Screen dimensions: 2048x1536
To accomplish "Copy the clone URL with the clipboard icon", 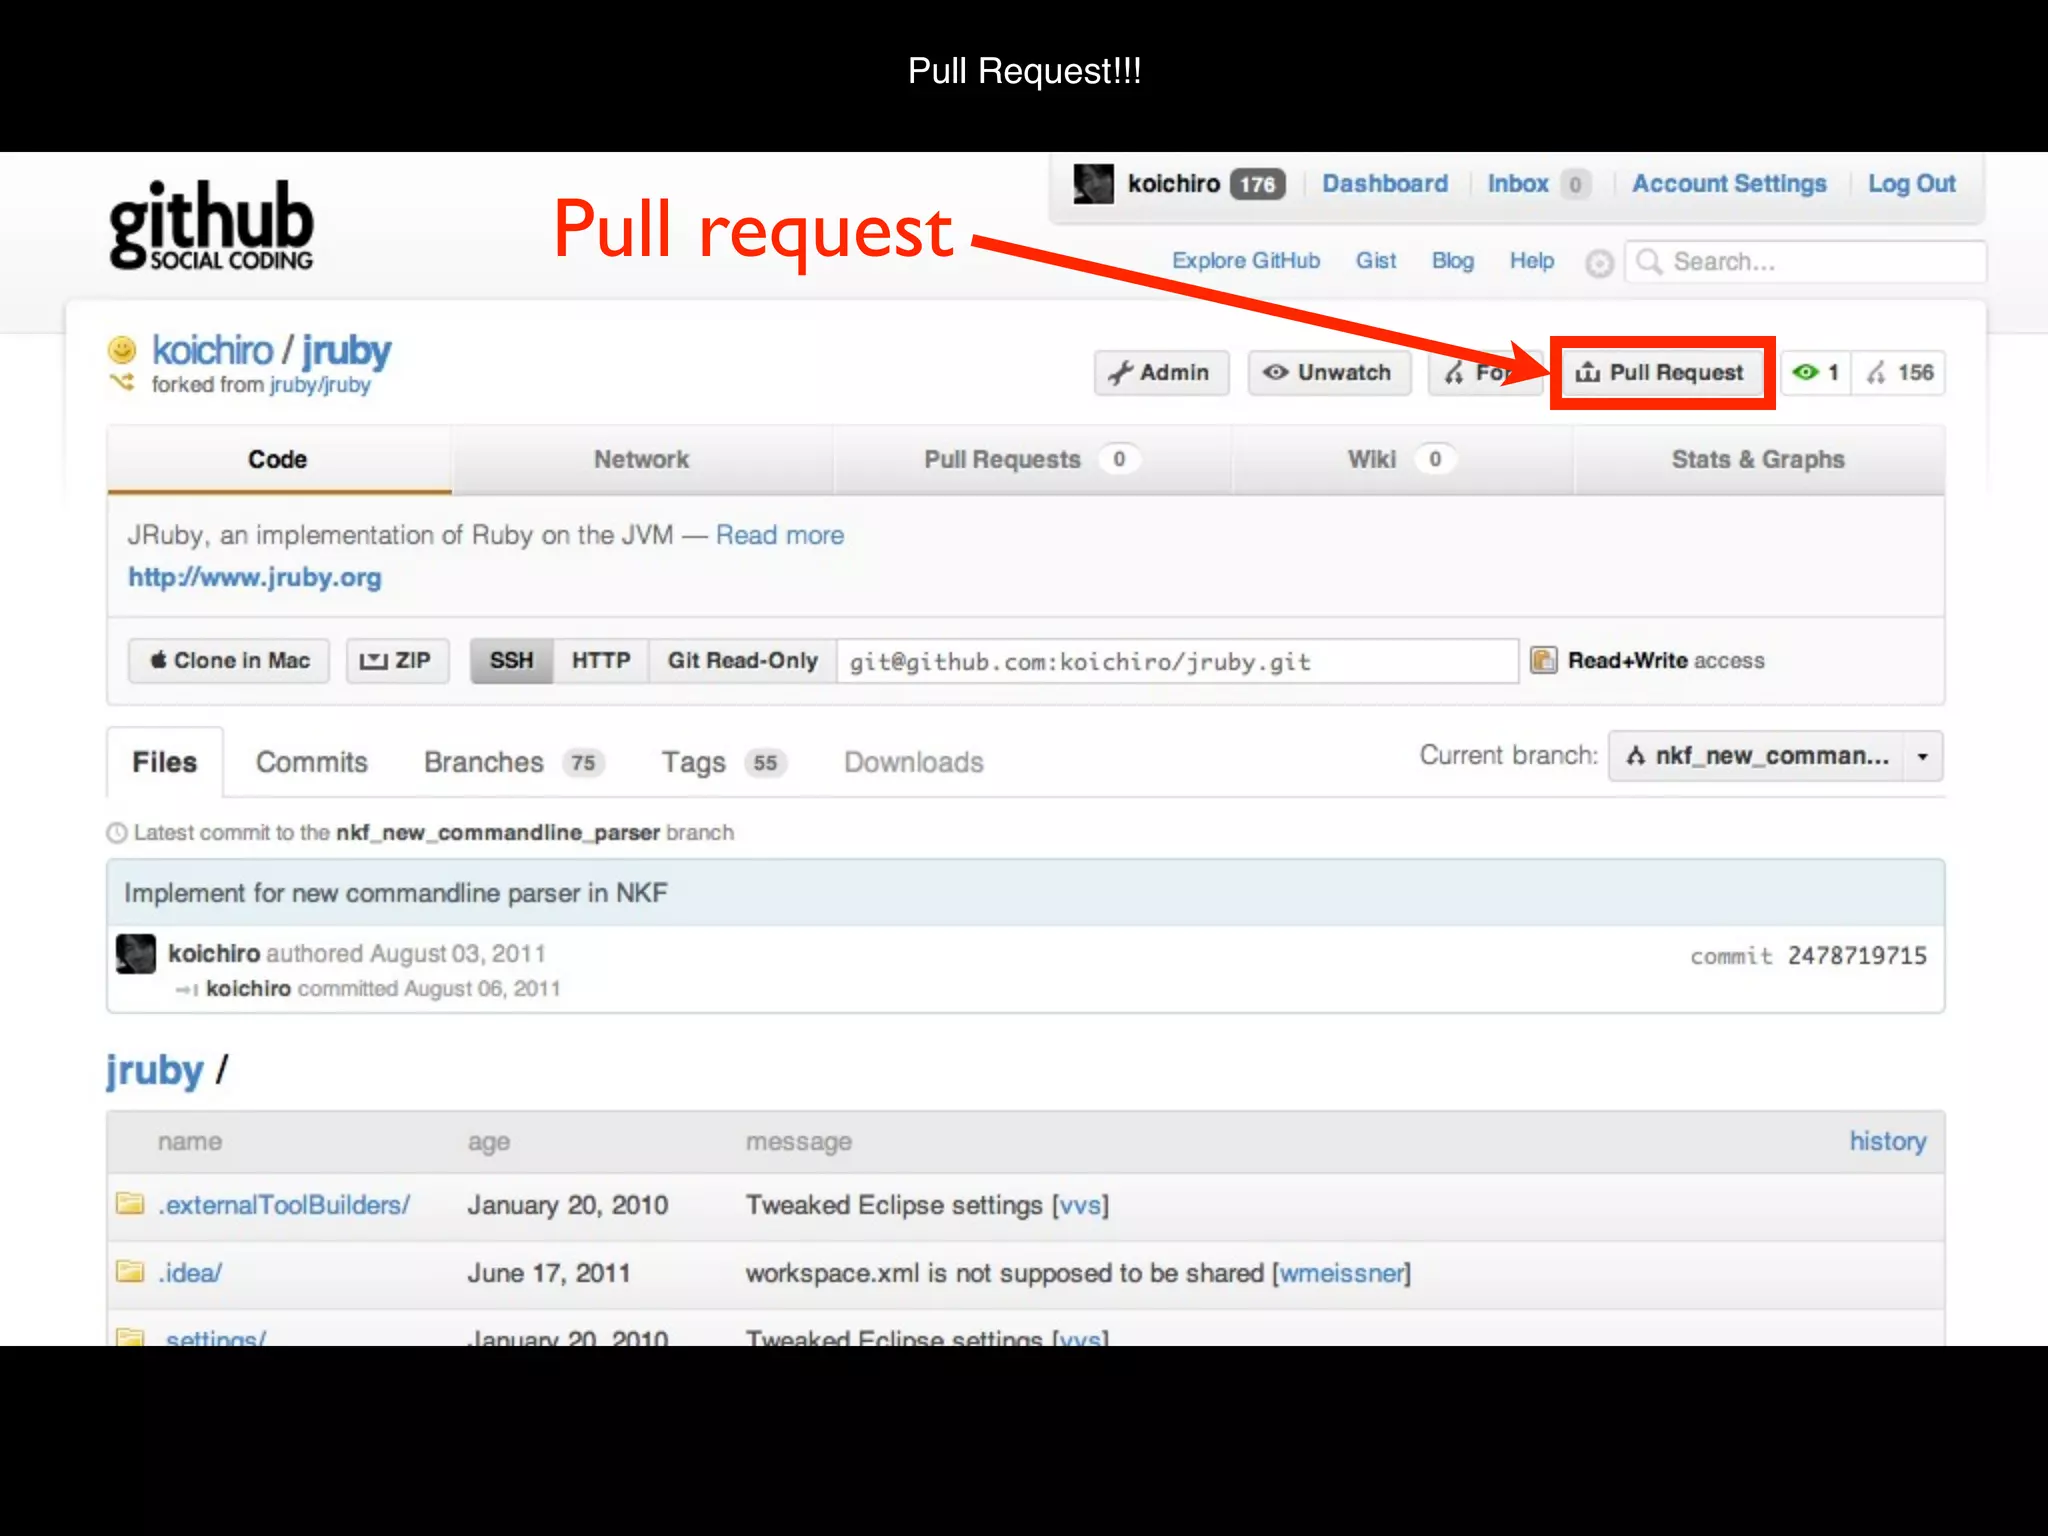I will 1544,660.
